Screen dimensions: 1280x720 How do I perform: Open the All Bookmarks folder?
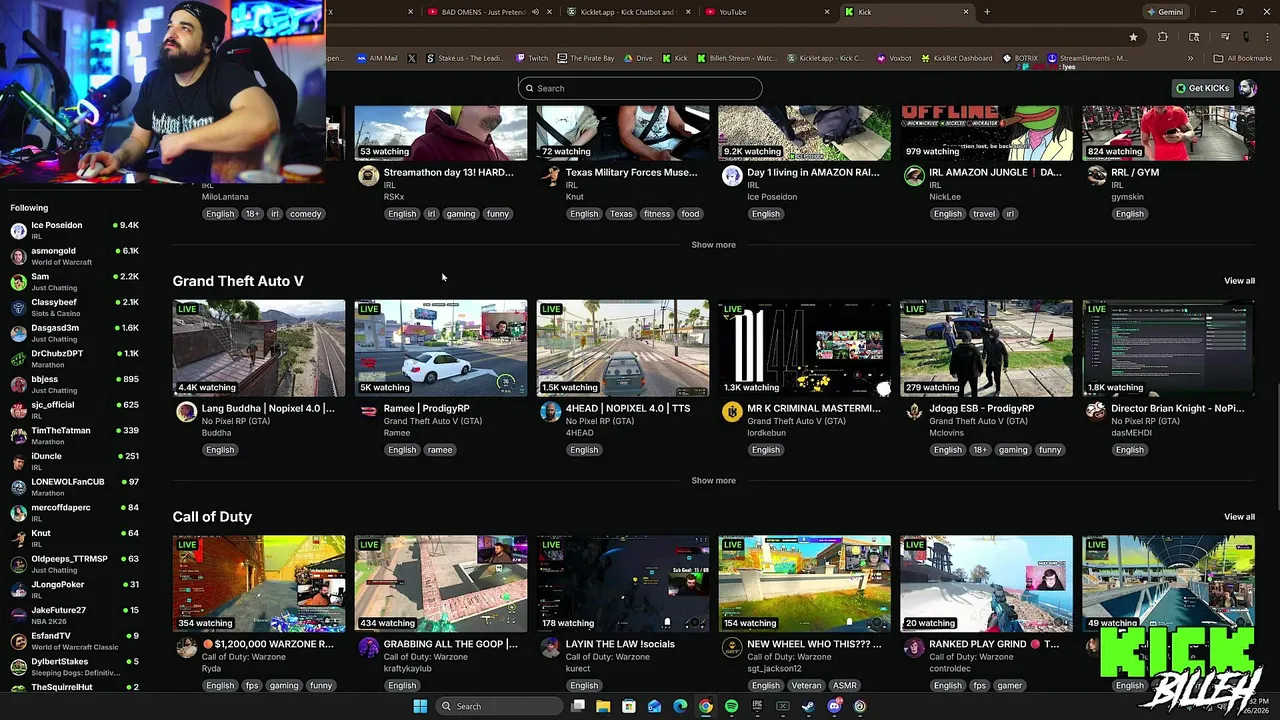click(x=1242, y=58)
